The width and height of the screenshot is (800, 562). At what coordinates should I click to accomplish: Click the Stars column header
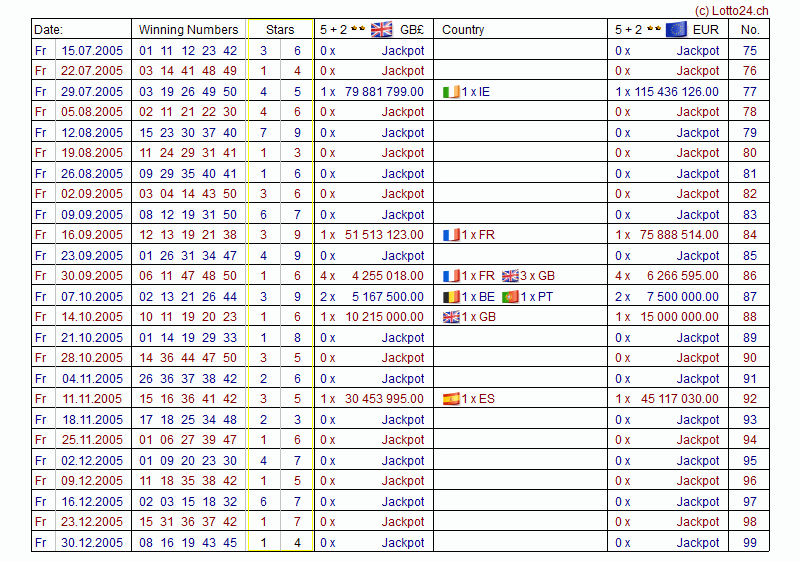point(280,30)
